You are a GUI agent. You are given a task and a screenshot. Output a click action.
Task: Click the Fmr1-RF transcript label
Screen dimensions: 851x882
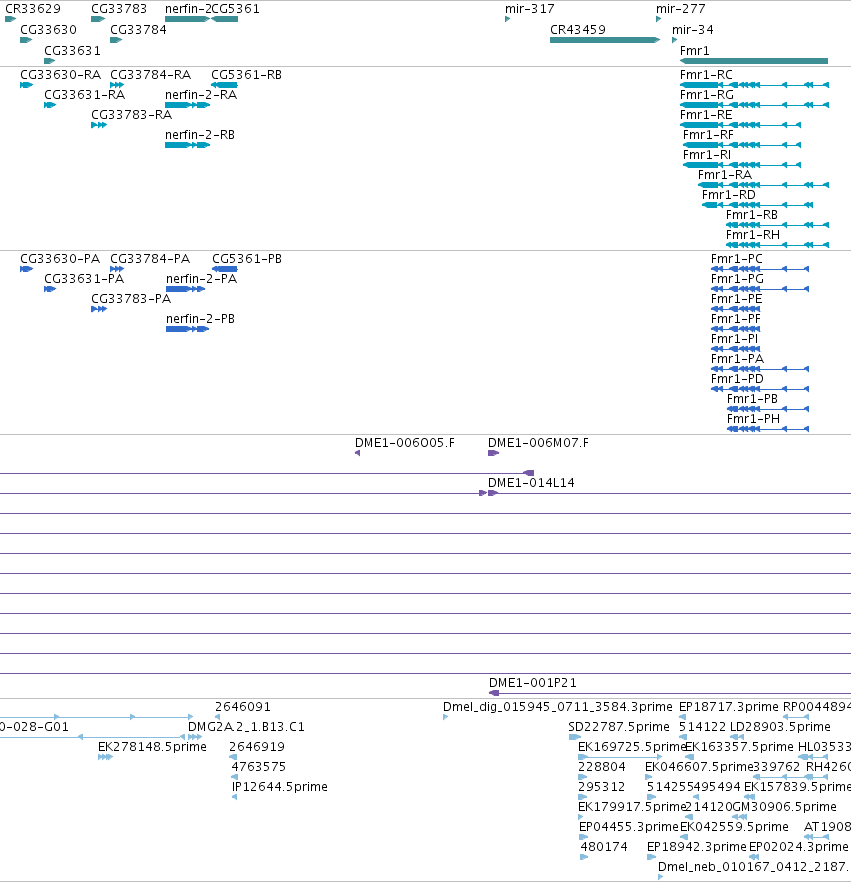point(708,135)
